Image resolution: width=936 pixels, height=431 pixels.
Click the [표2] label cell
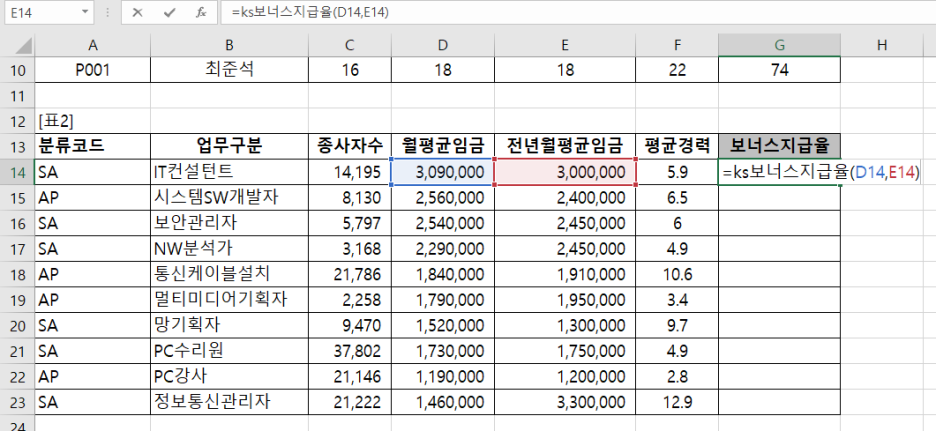pyautogui.click(x=93, y=121)
